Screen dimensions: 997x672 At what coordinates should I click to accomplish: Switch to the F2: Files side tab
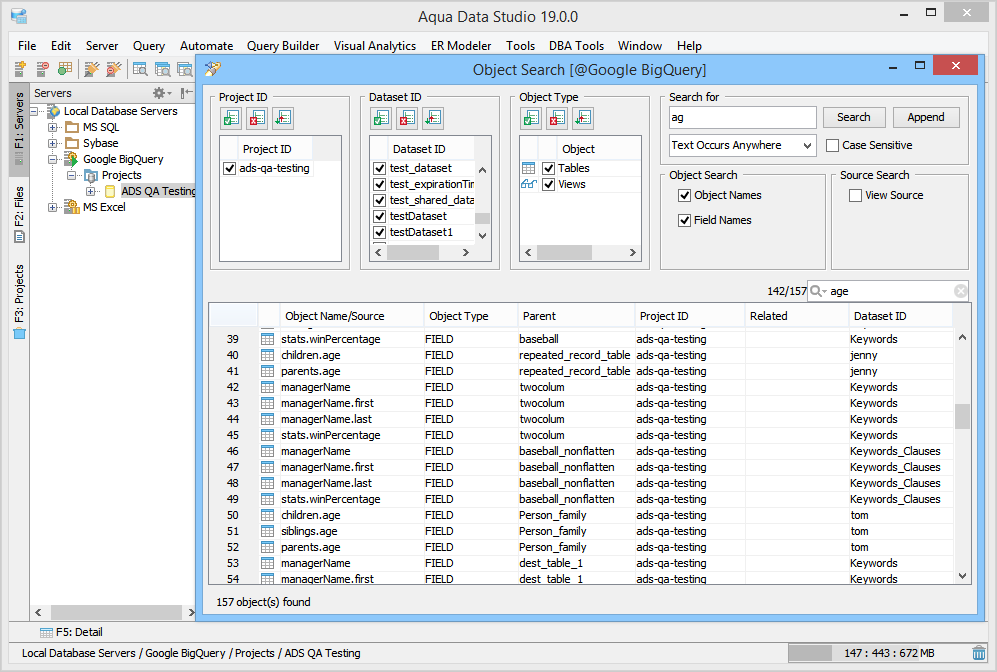pos(19,215)
